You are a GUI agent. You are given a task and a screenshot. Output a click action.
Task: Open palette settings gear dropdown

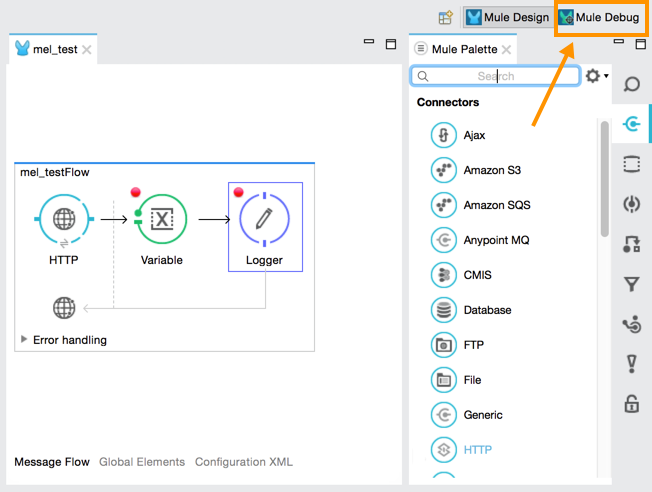point(596,76)
